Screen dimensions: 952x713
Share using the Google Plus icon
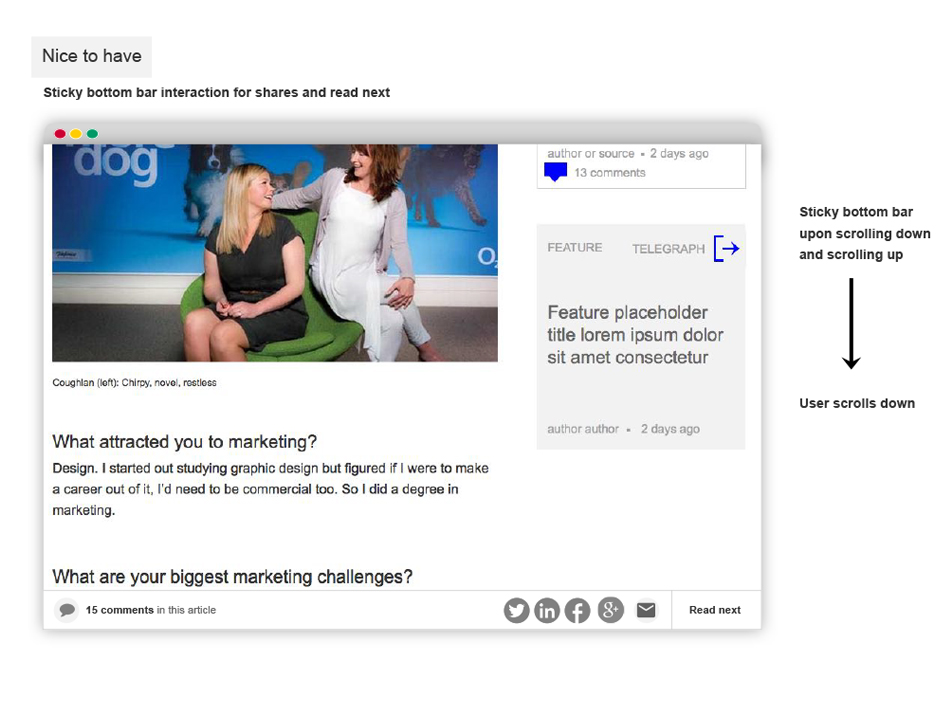pyautogui.click(x=610, y=610)
